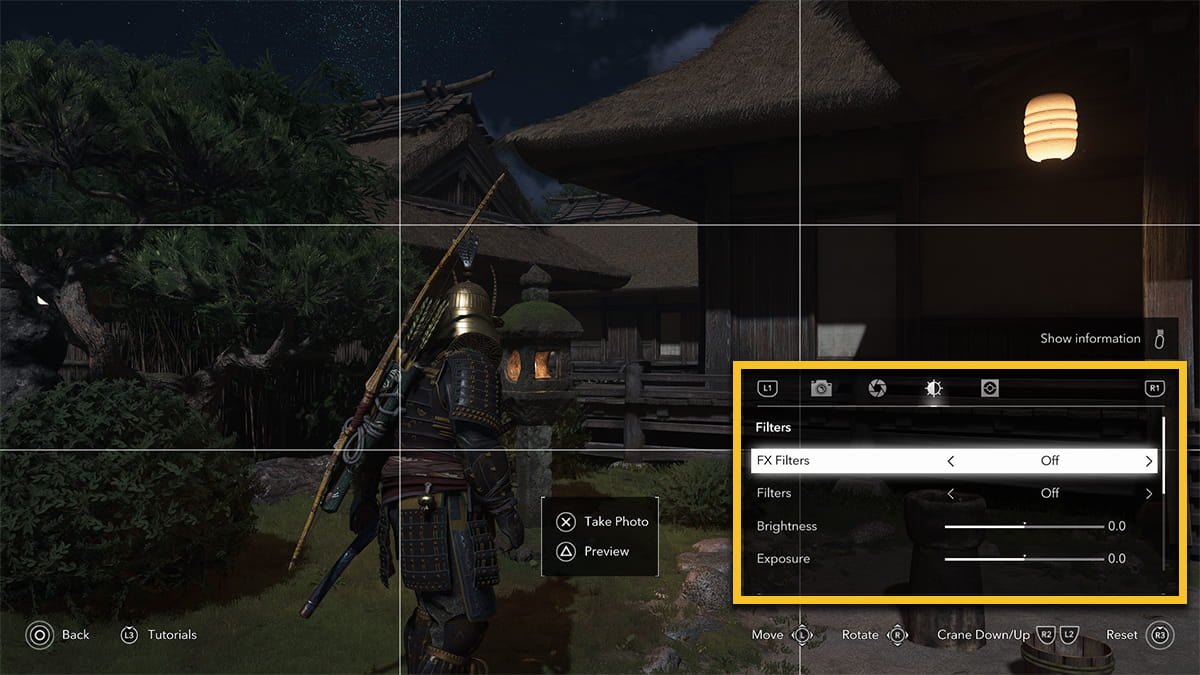Click the Back label
Image resolution: width=1200 pixels, height=675 pixels.
pyautogui.click(x=76, y=635)
